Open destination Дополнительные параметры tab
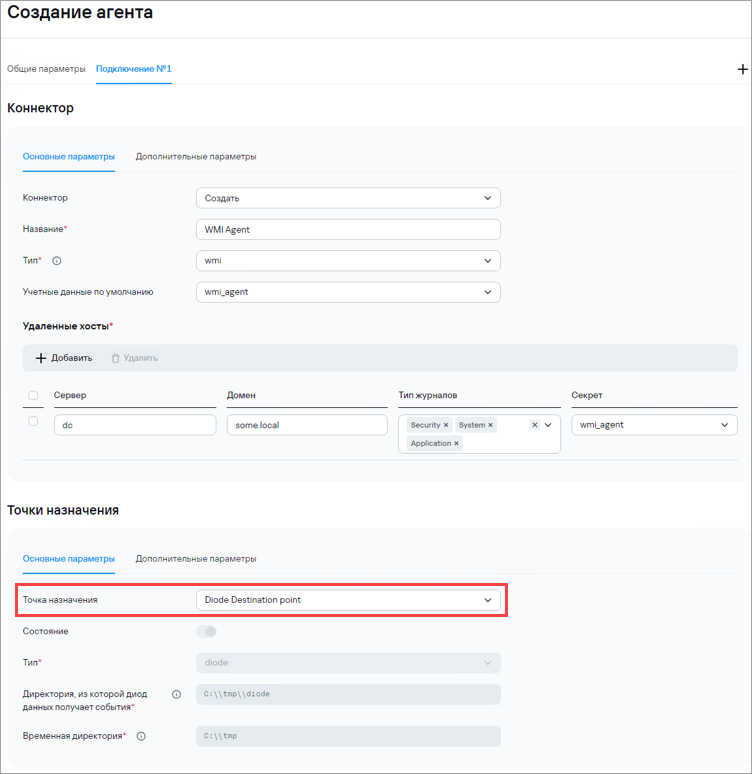This screenshot has width=752, height=774. tap(196, 559)
